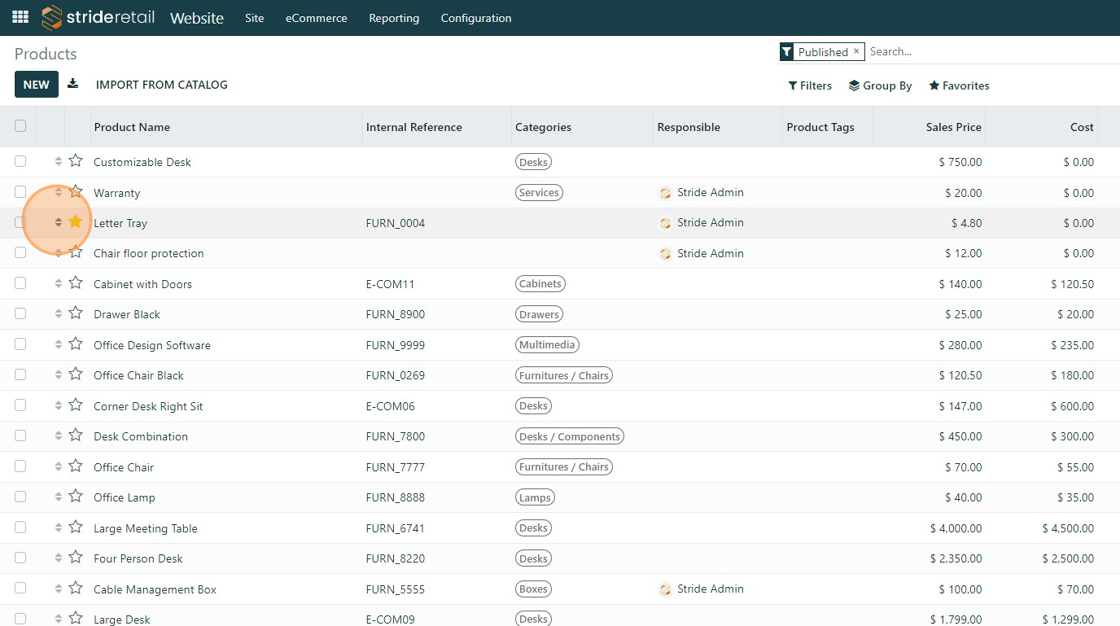Expand the Group By dropdown
Screen dimensions: 1120x626
[880, 86]
